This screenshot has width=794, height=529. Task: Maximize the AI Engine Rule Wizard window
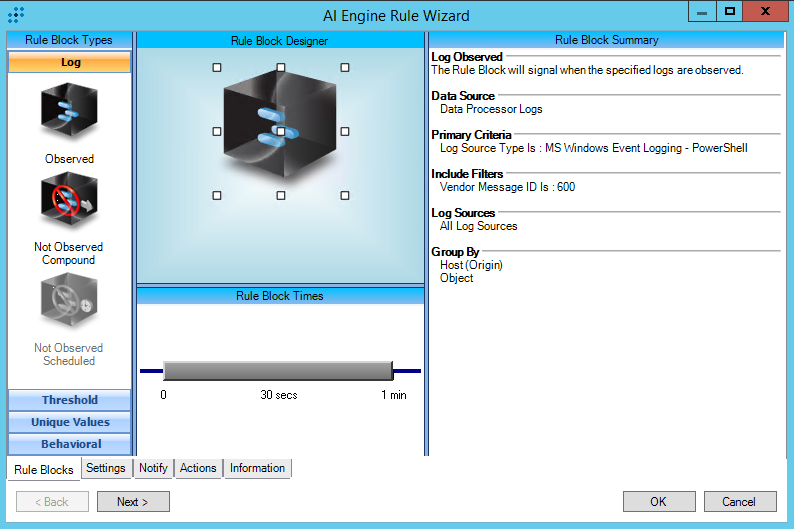(x=731, y=11)
